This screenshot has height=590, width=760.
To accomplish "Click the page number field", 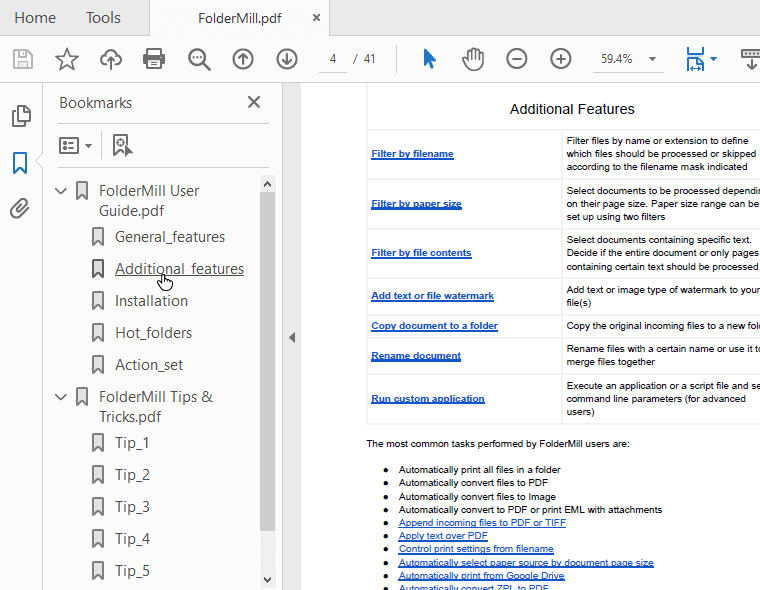I will coord(333,59).
